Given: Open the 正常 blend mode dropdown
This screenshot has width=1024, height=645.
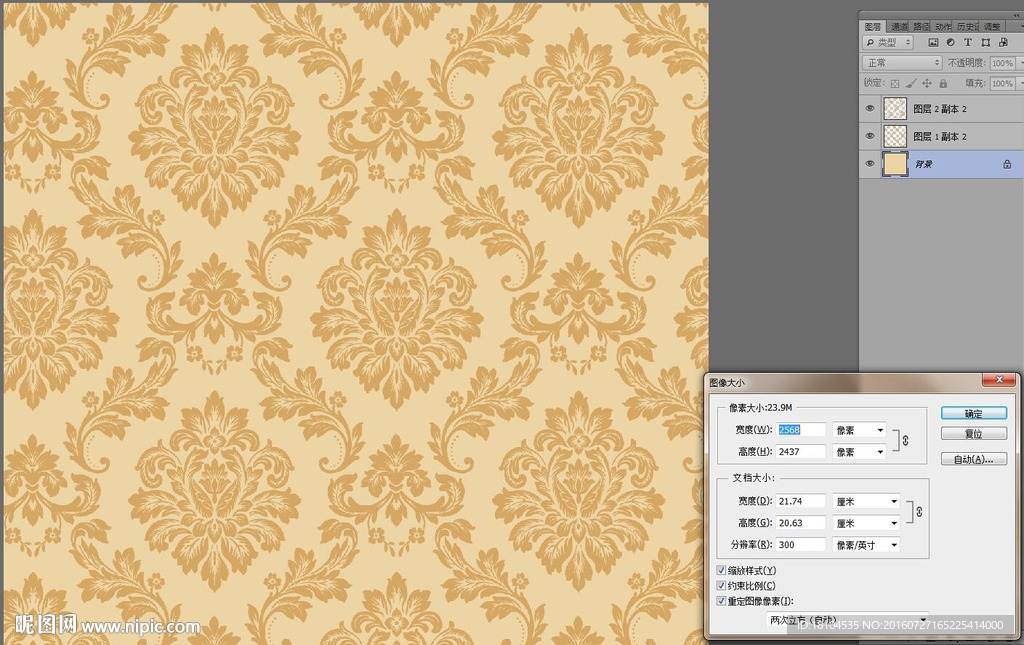Looking at the screenshot, I should pos(902,63).
